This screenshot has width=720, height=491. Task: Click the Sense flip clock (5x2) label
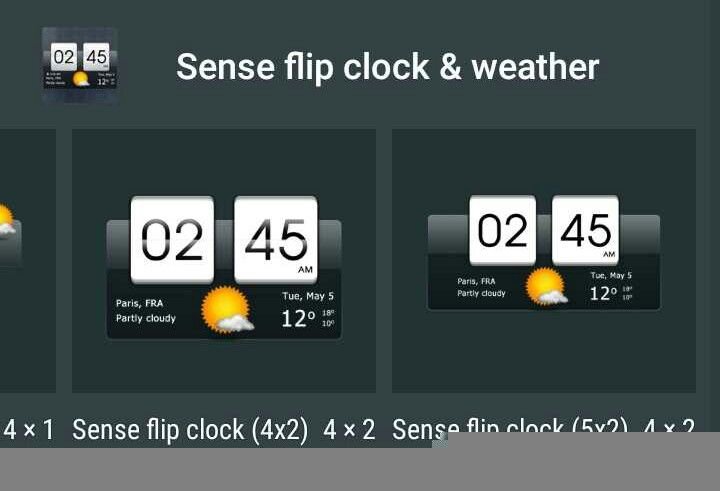coord(510,424)
